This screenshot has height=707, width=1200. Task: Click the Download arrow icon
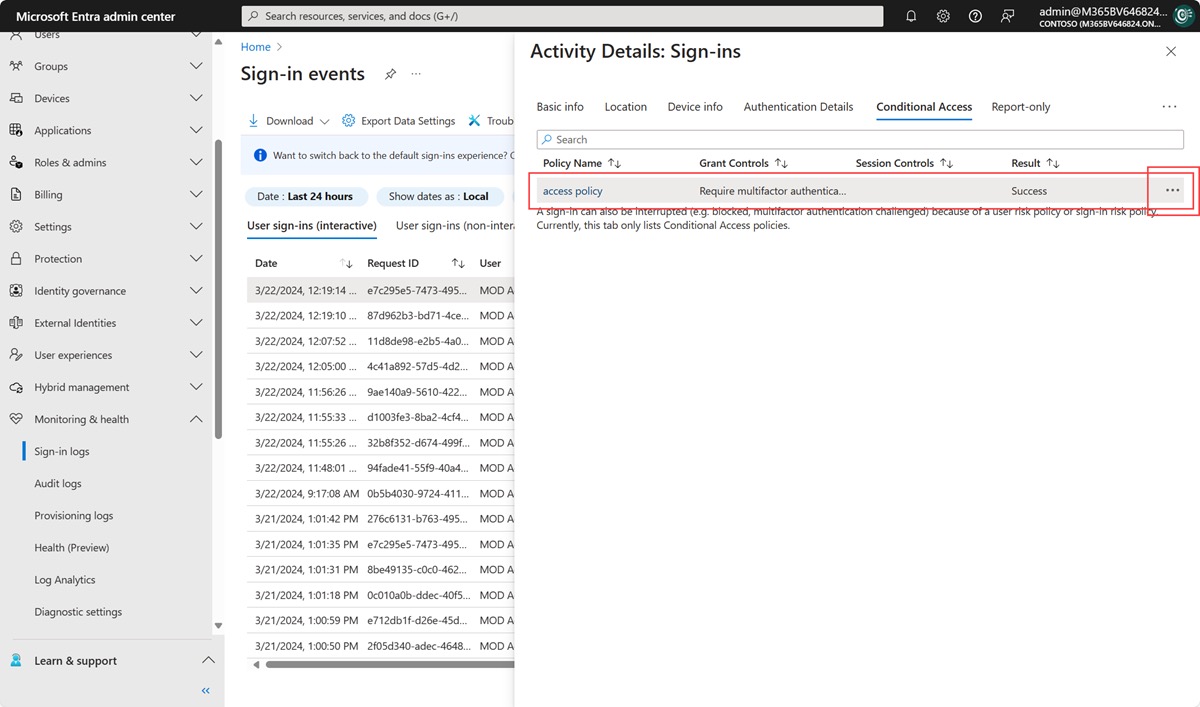coord(254,121)
